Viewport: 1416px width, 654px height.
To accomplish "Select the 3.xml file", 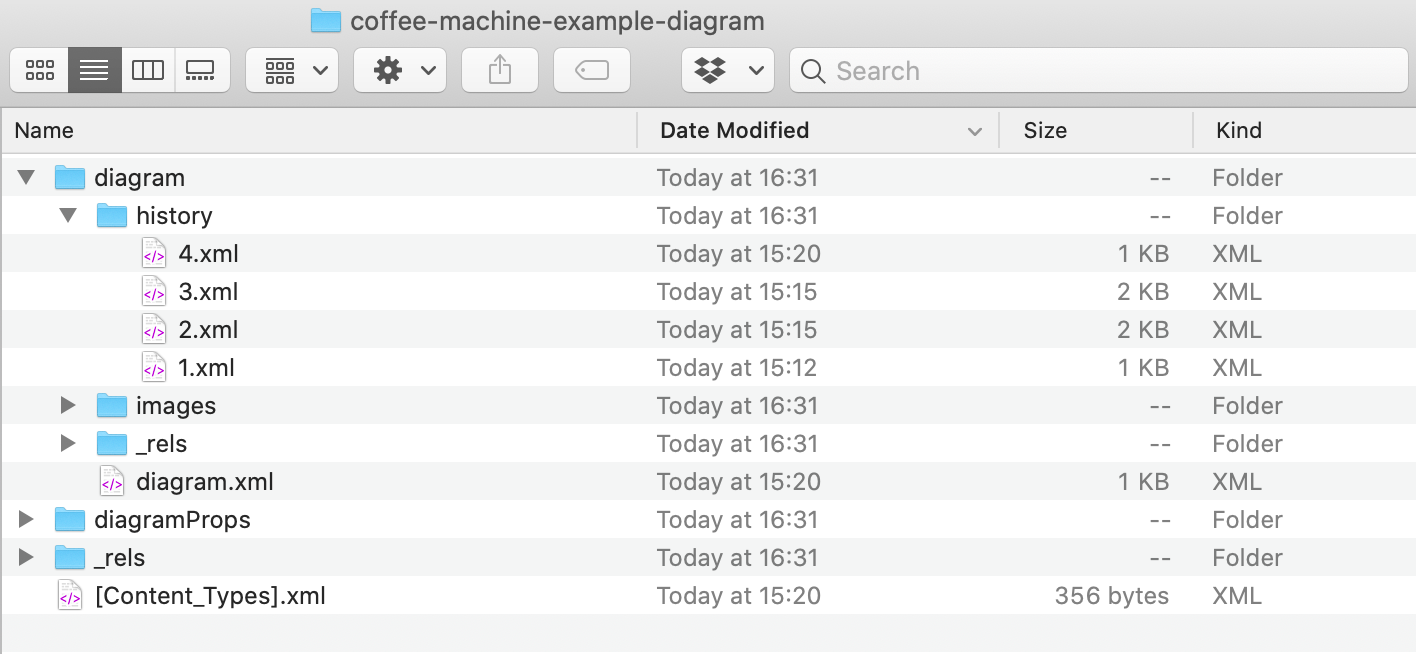I will [210, 291].
